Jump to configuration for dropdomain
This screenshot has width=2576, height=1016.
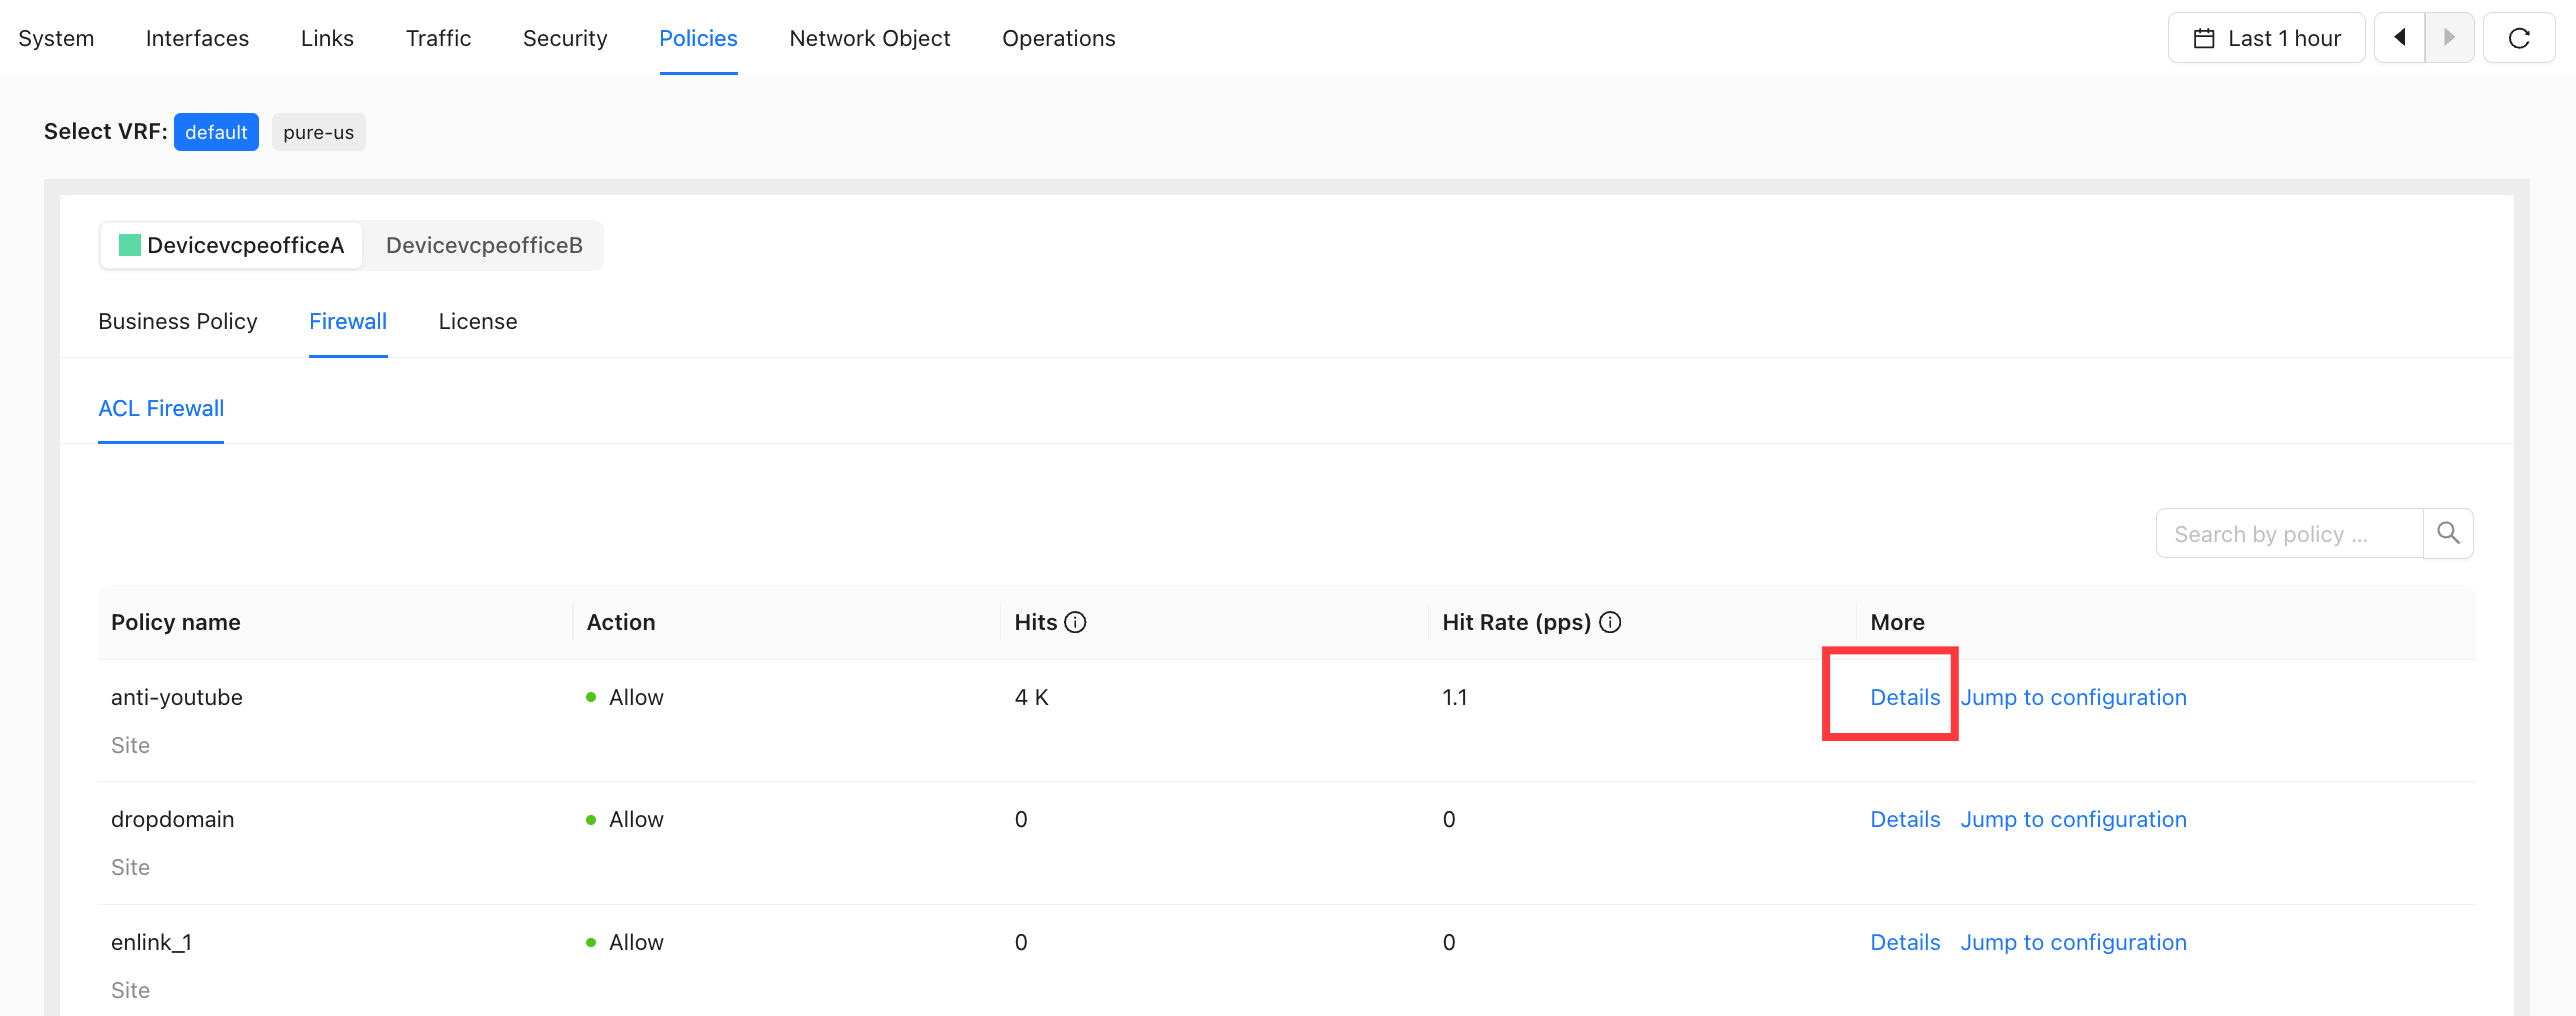pyautogui.click(x=2073, y=819)
